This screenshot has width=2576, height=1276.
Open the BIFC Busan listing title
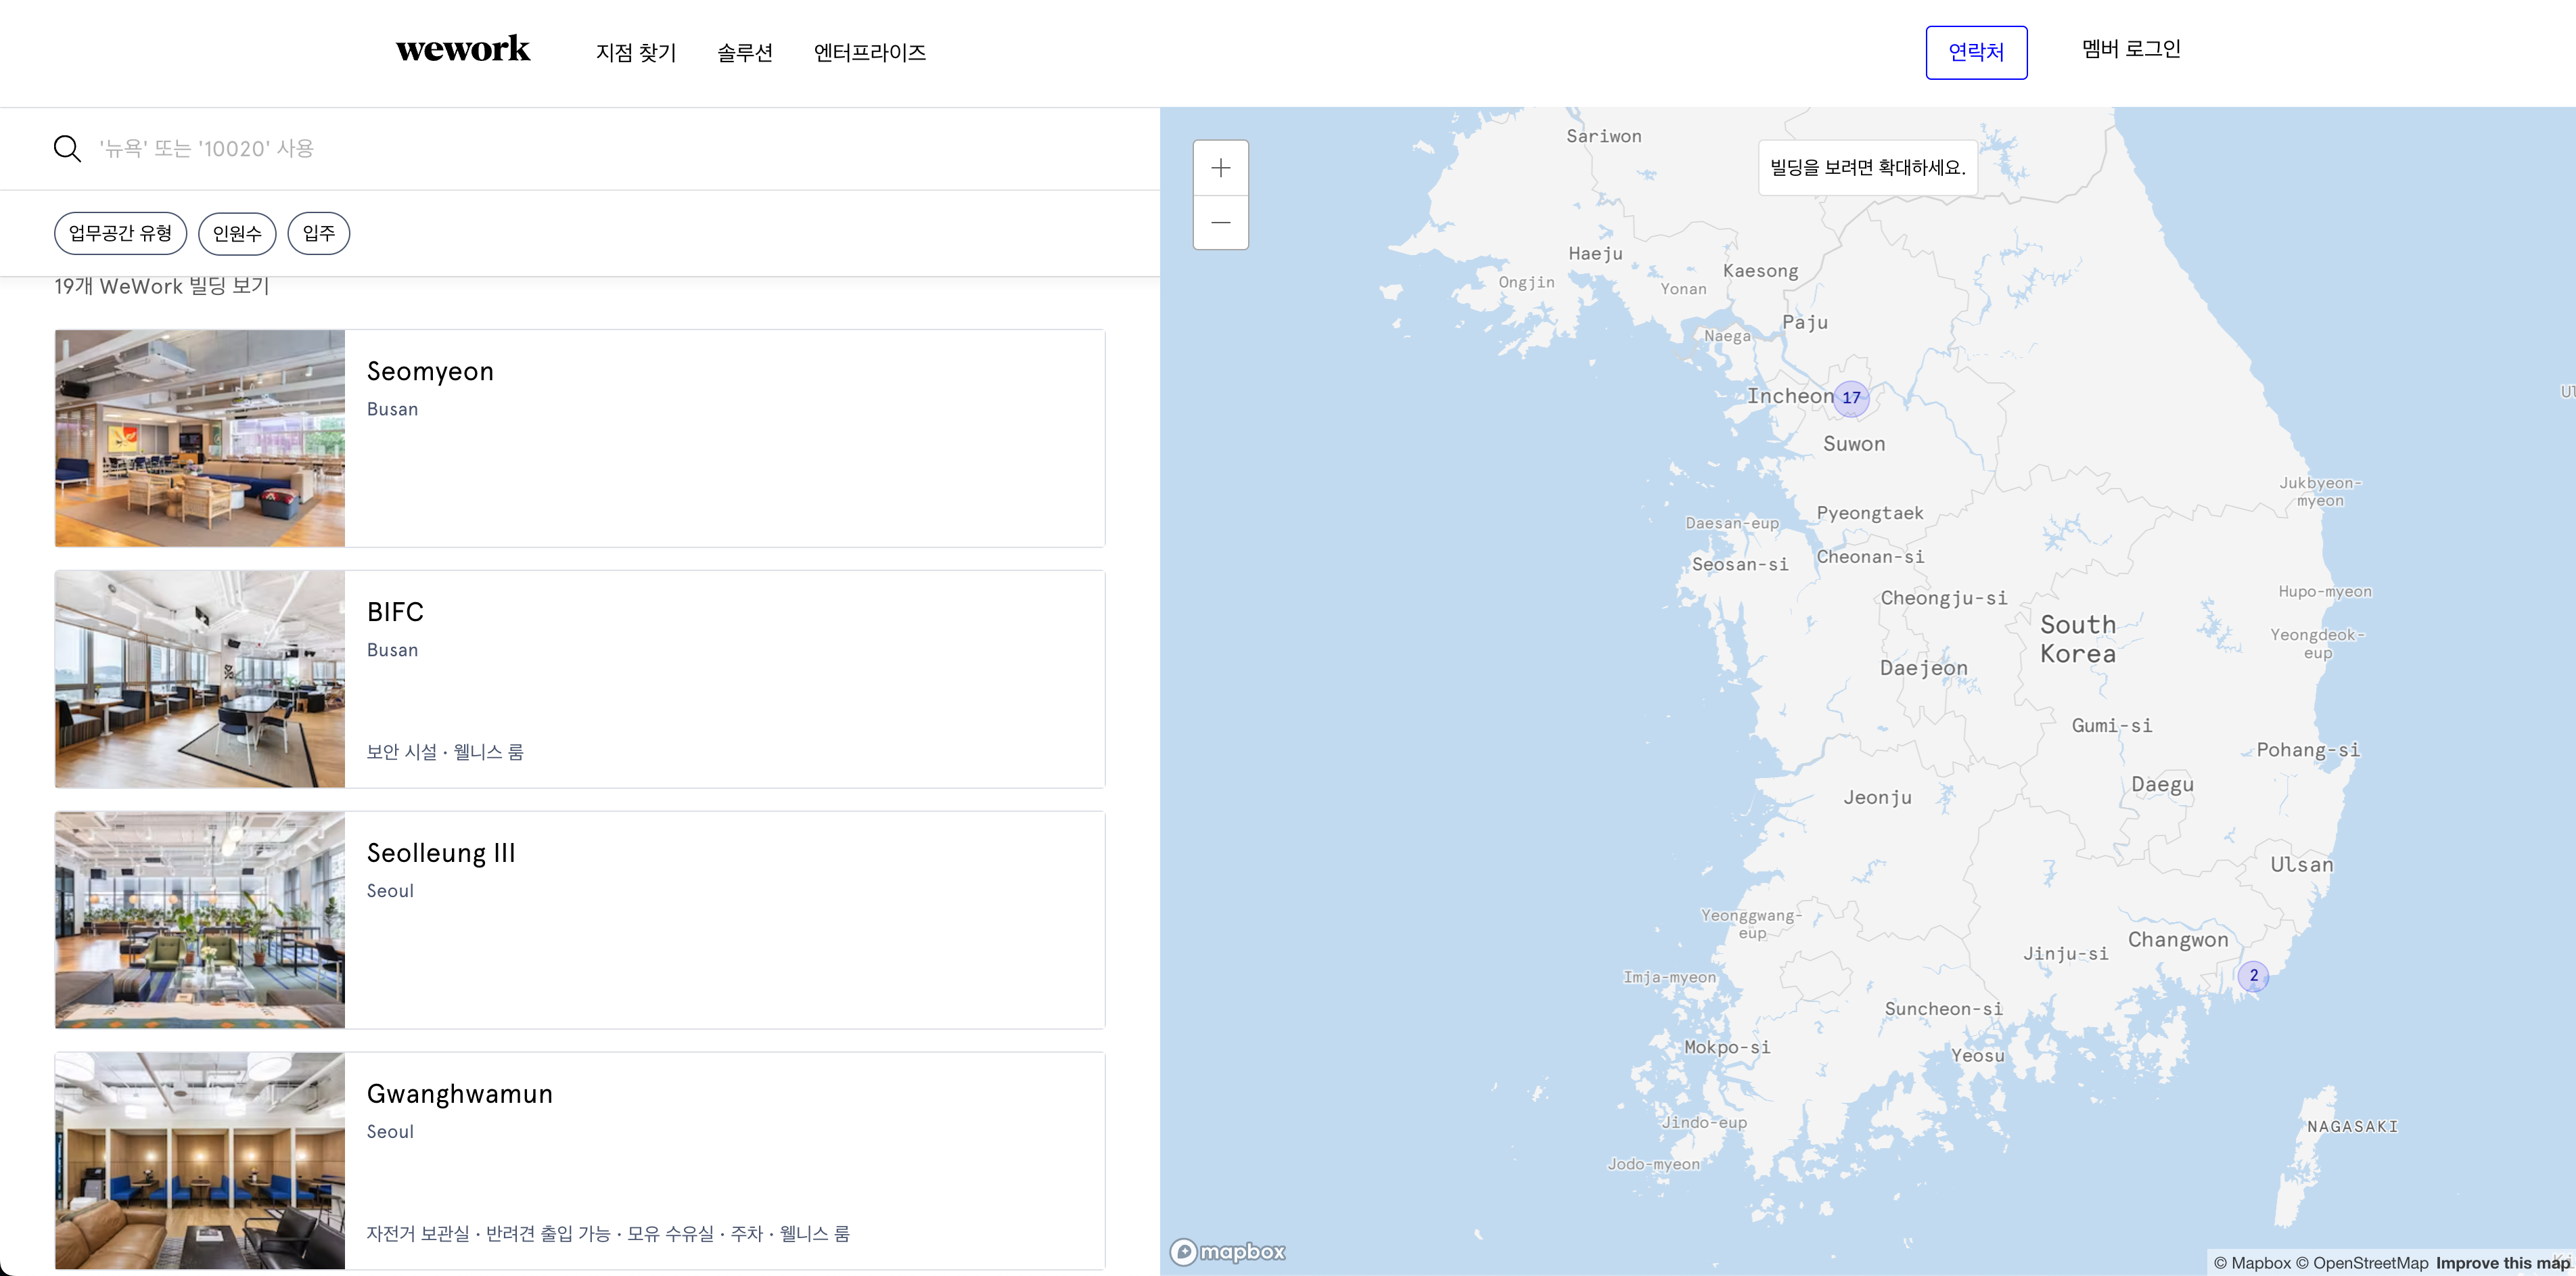click(395, 612)
